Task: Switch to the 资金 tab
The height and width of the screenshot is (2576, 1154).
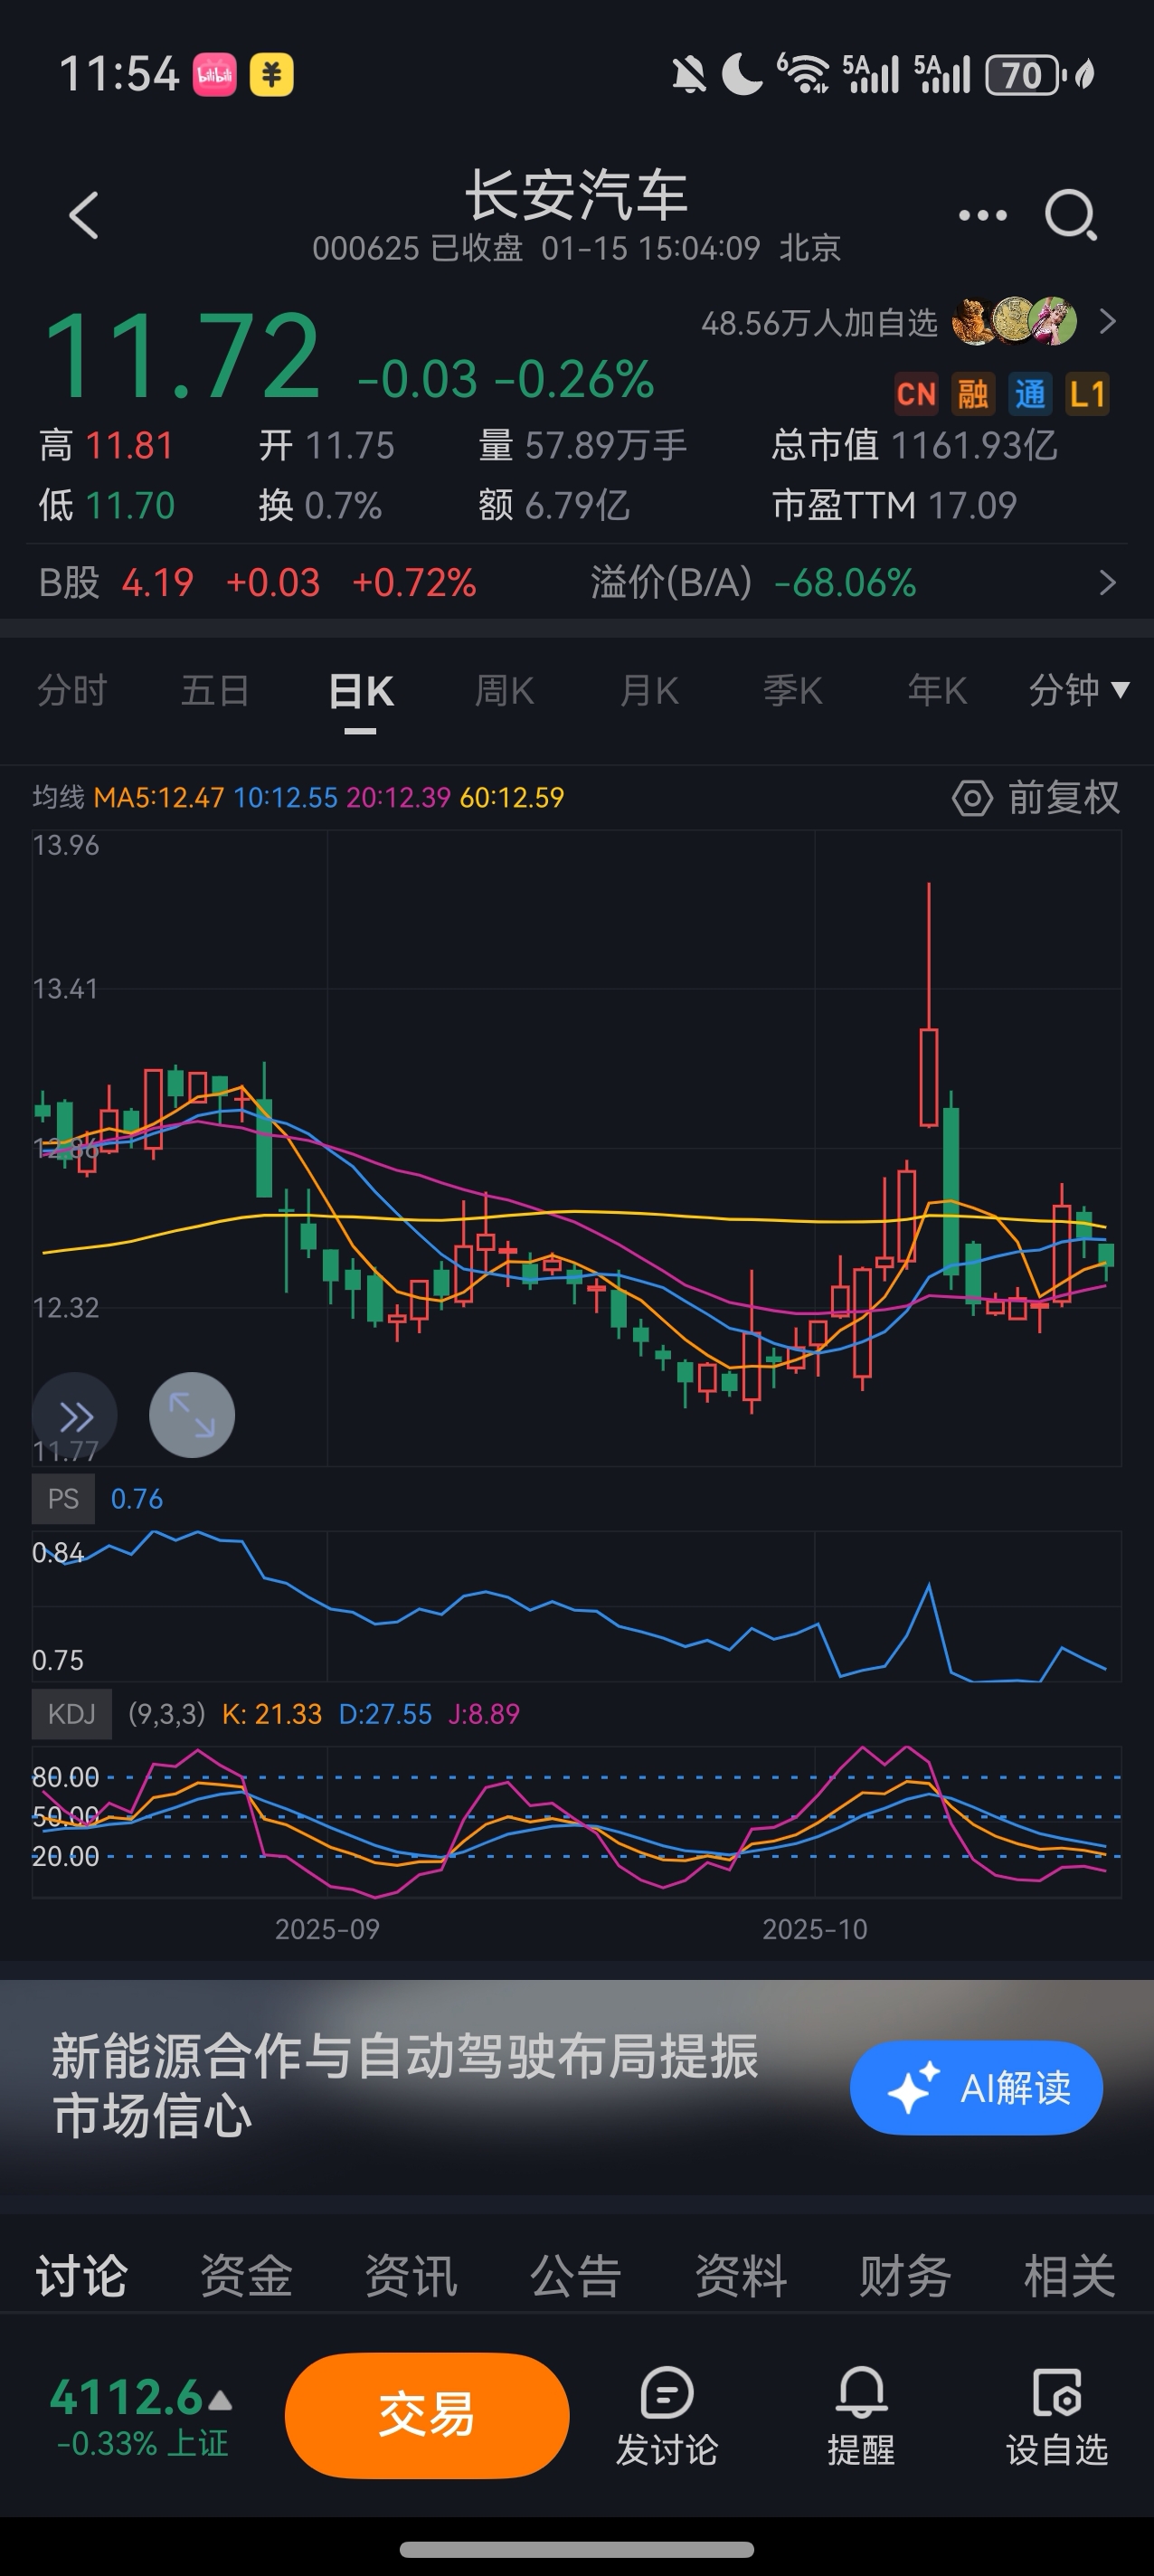Action: tap(246, 2277)
